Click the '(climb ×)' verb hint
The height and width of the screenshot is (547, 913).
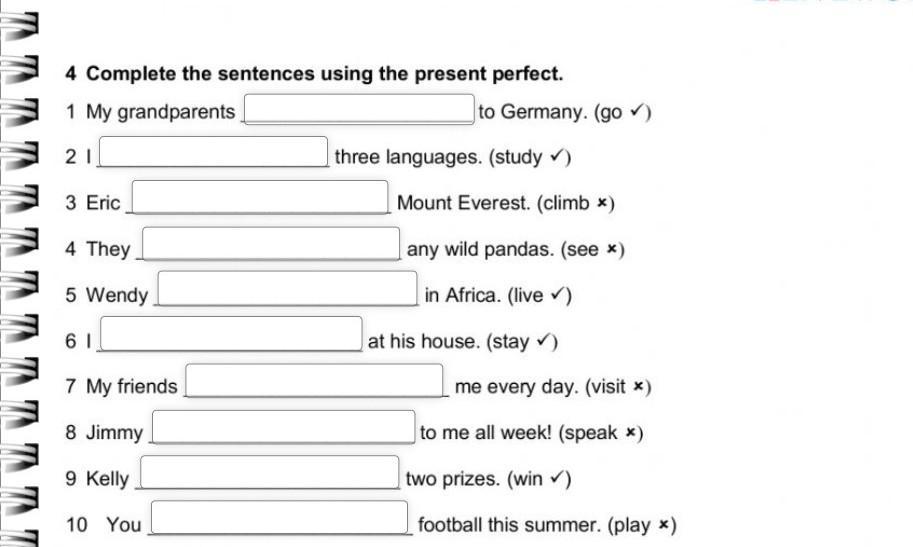pos(576,203)
